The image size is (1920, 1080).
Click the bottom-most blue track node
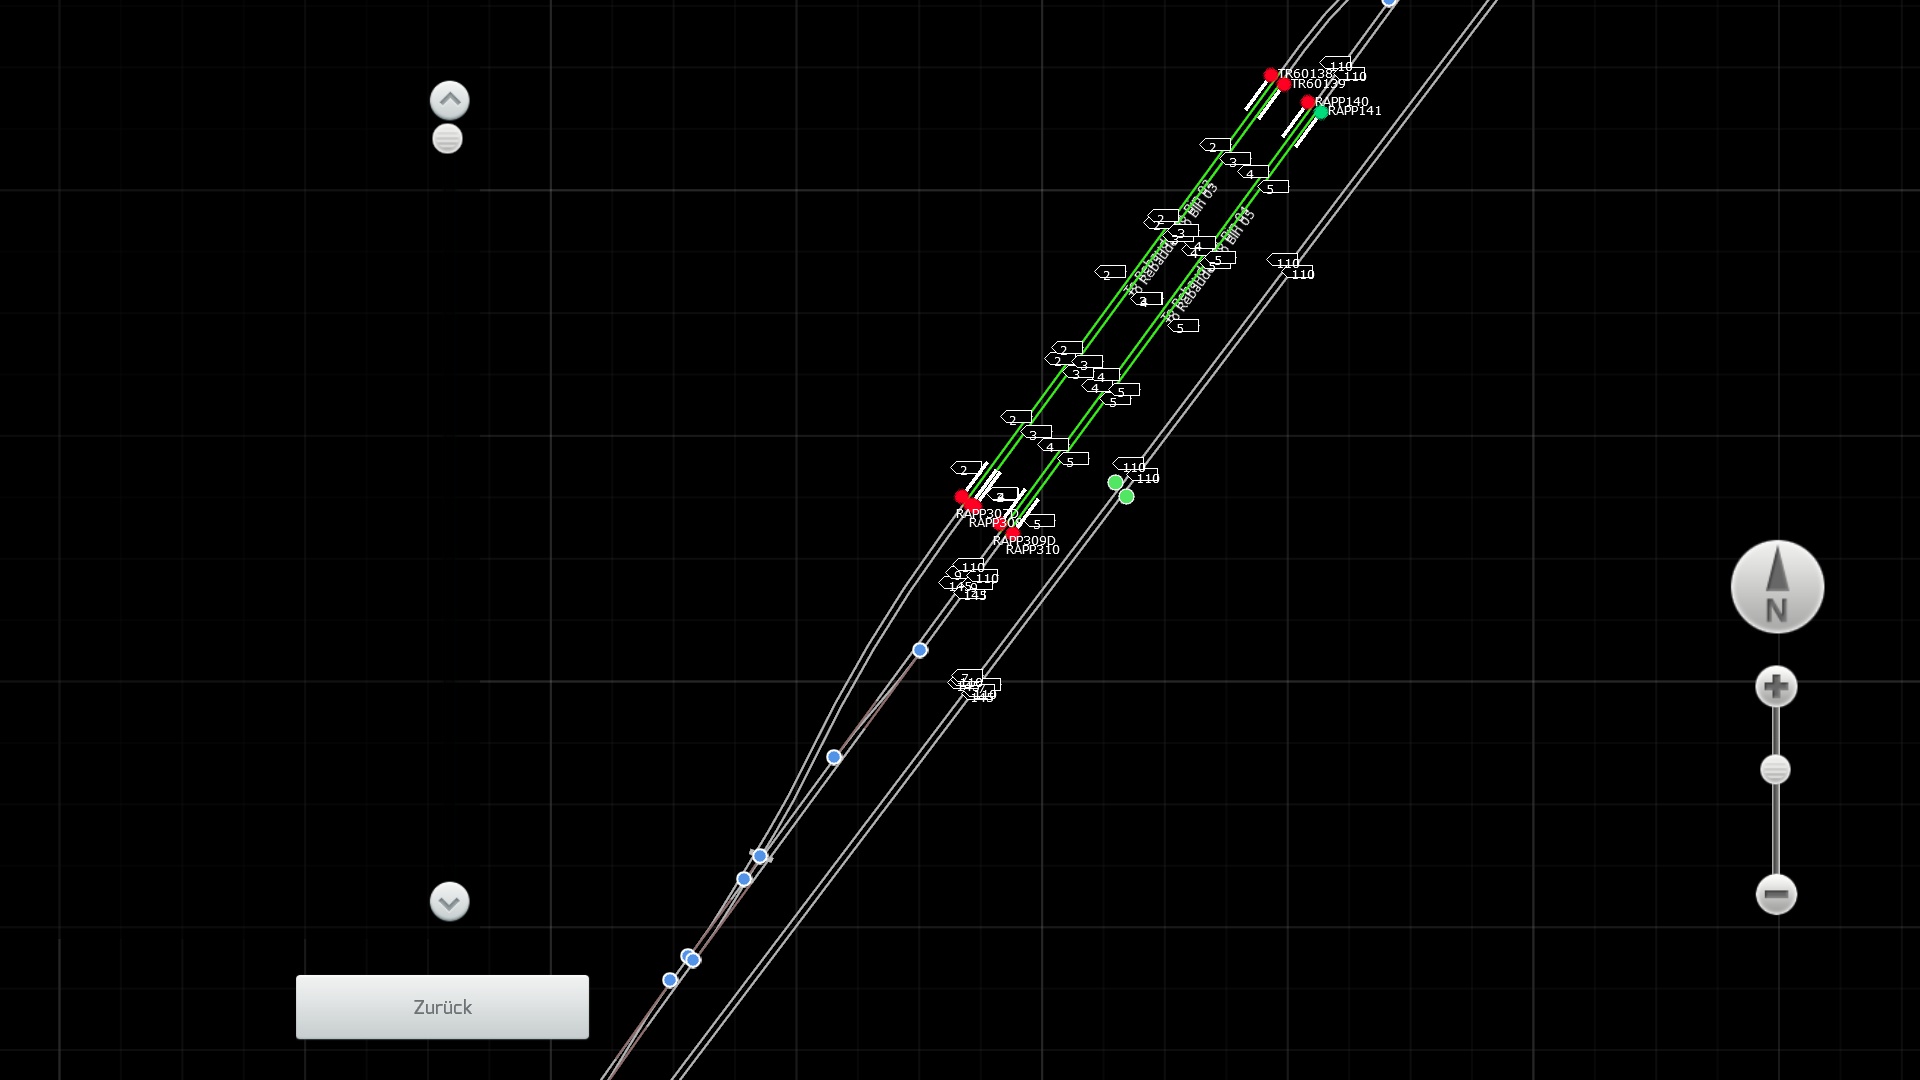click(670, 980)
